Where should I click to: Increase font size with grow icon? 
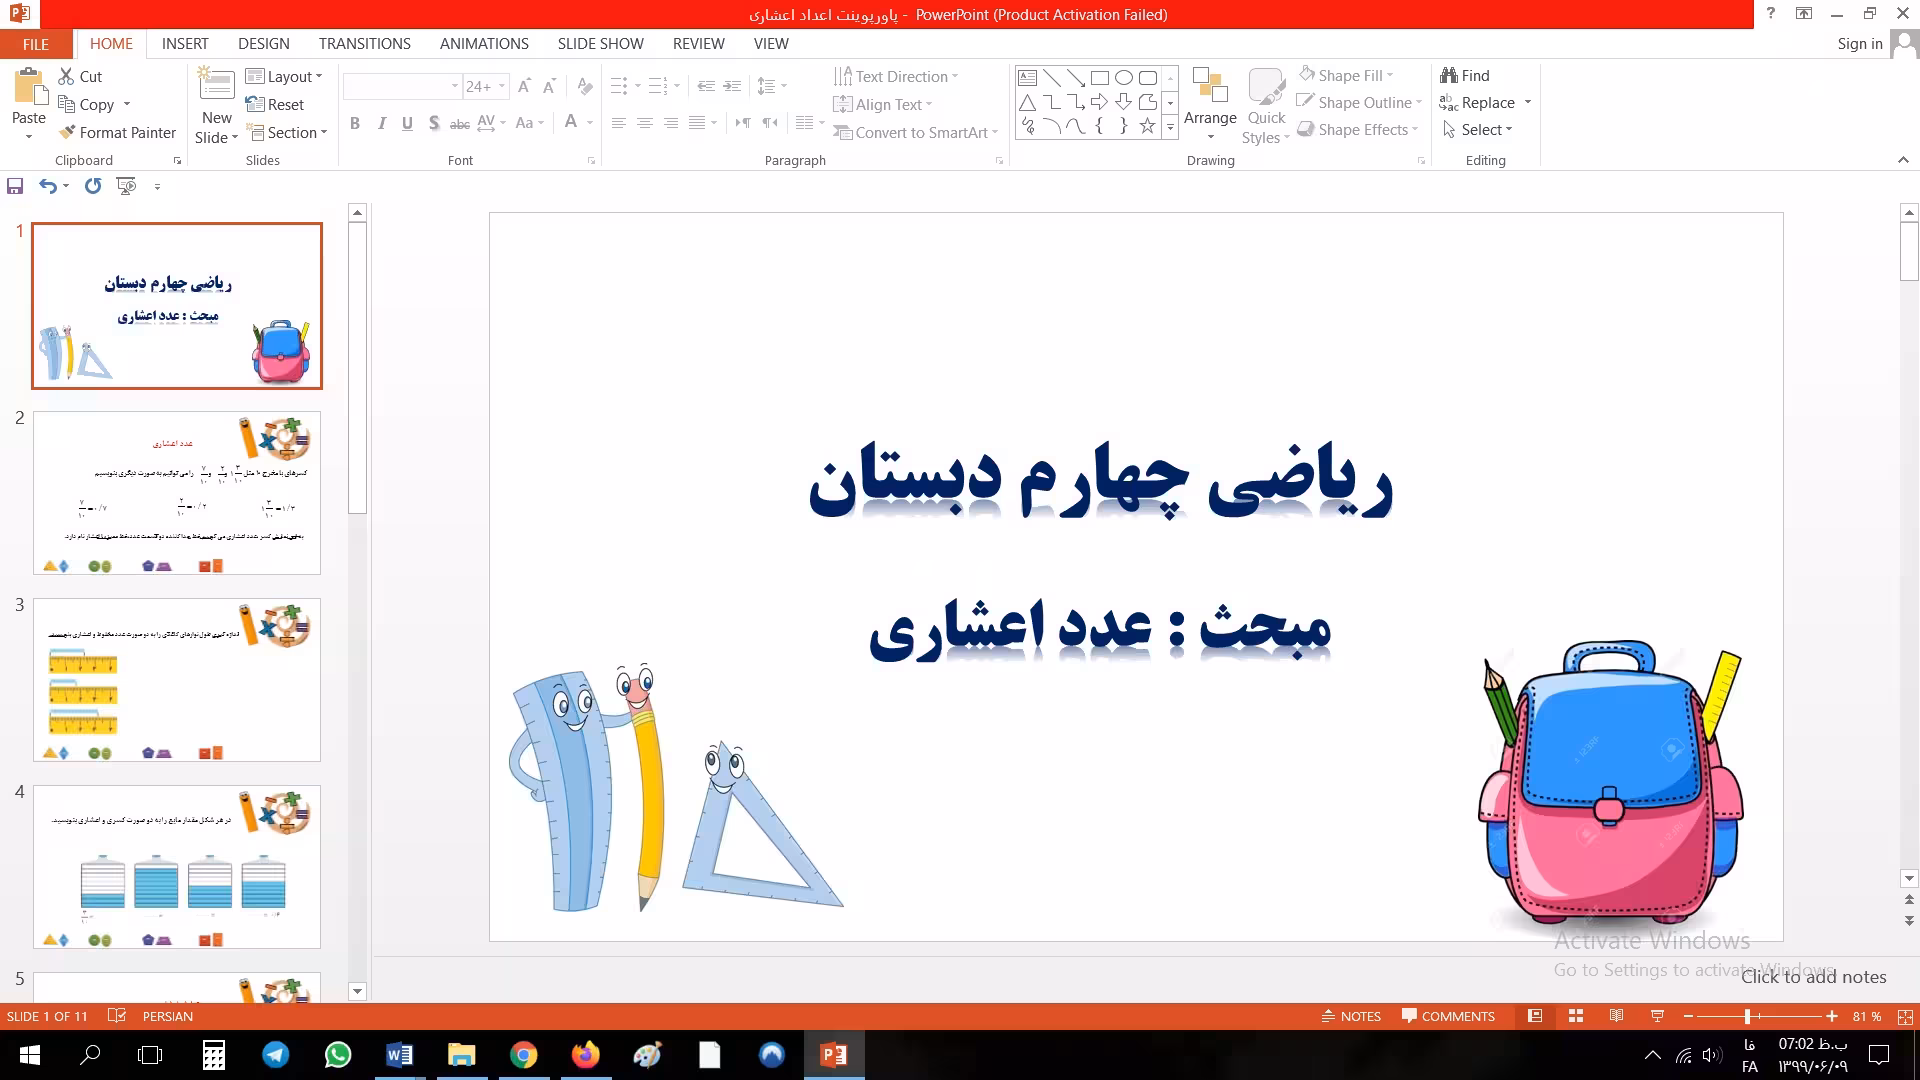coord(524,86)
